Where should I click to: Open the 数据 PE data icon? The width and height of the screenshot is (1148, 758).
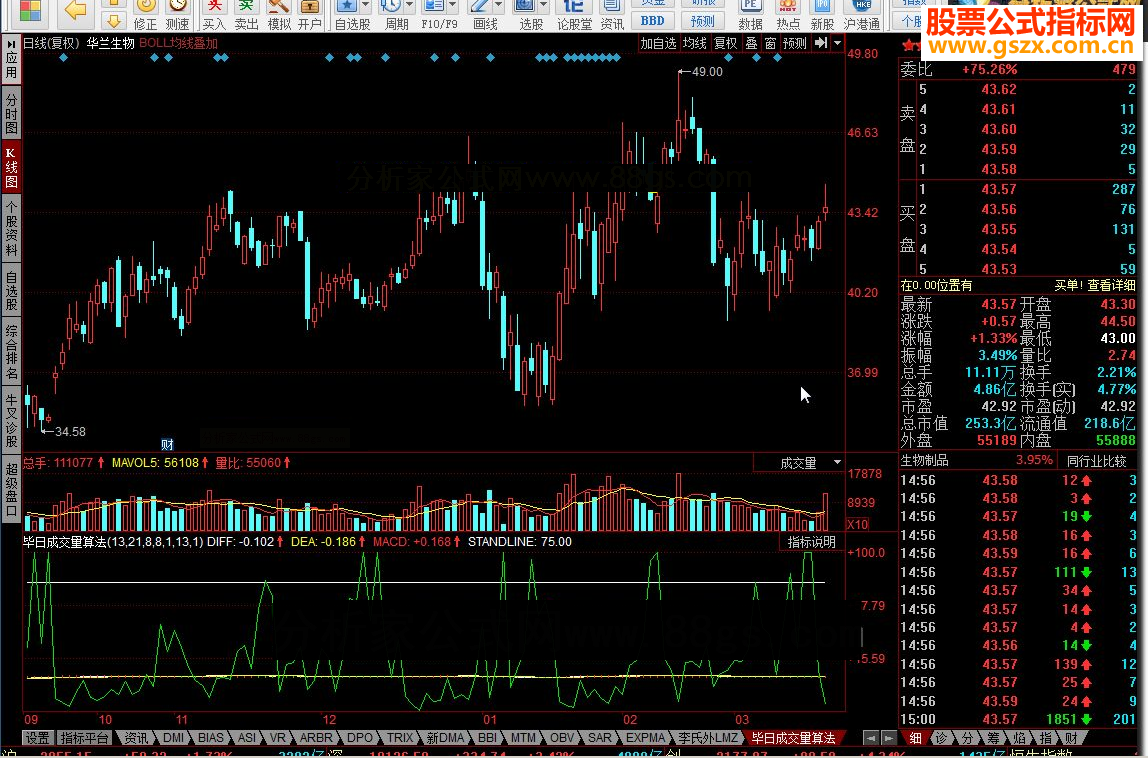pyautogui.click(x=750, y=15)
